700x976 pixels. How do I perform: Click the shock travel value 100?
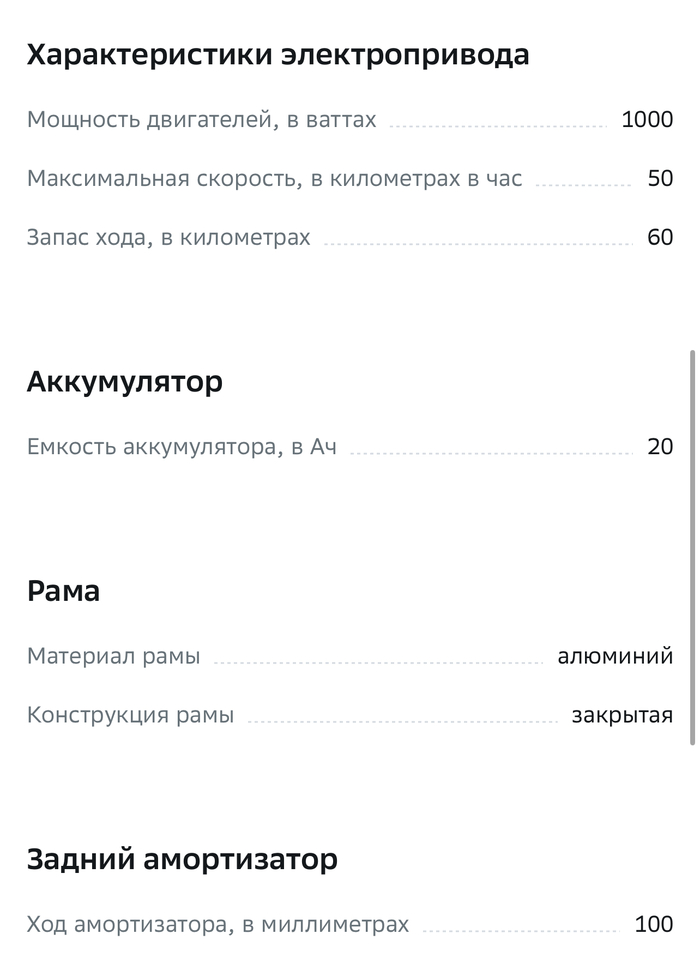(654, 925)
